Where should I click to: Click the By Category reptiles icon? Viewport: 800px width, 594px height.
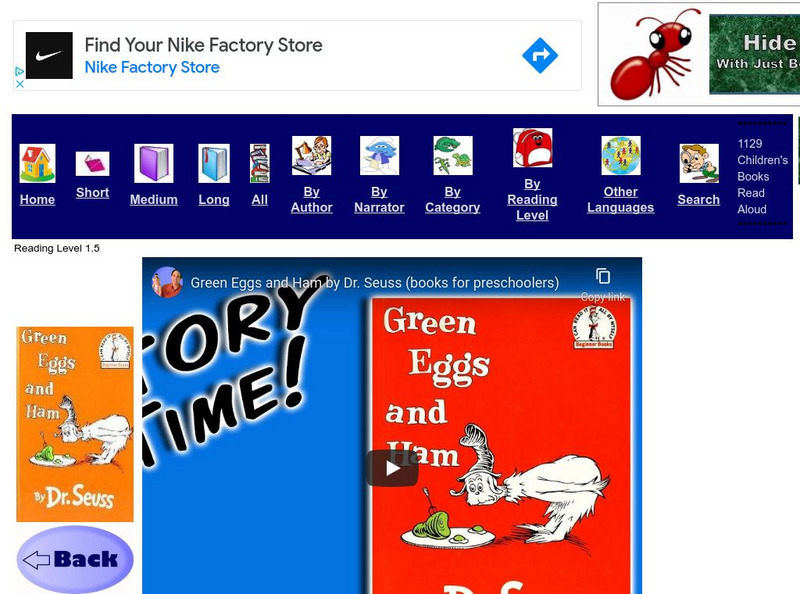click(453, 156)
